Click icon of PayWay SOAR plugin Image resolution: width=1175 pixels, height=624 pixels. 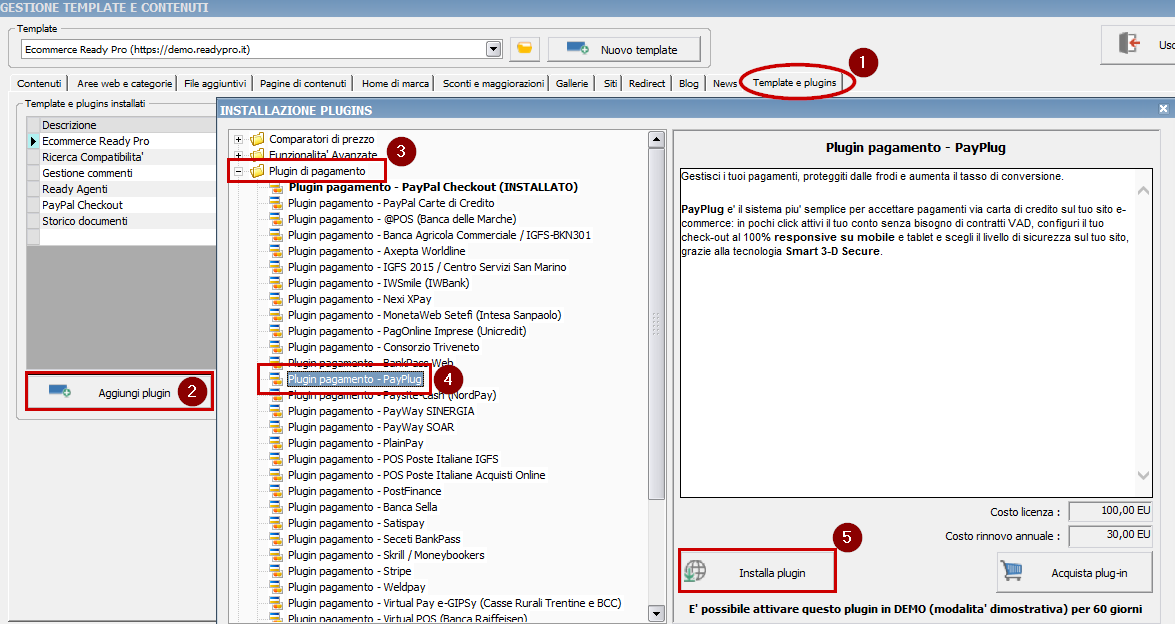(276, 427)
